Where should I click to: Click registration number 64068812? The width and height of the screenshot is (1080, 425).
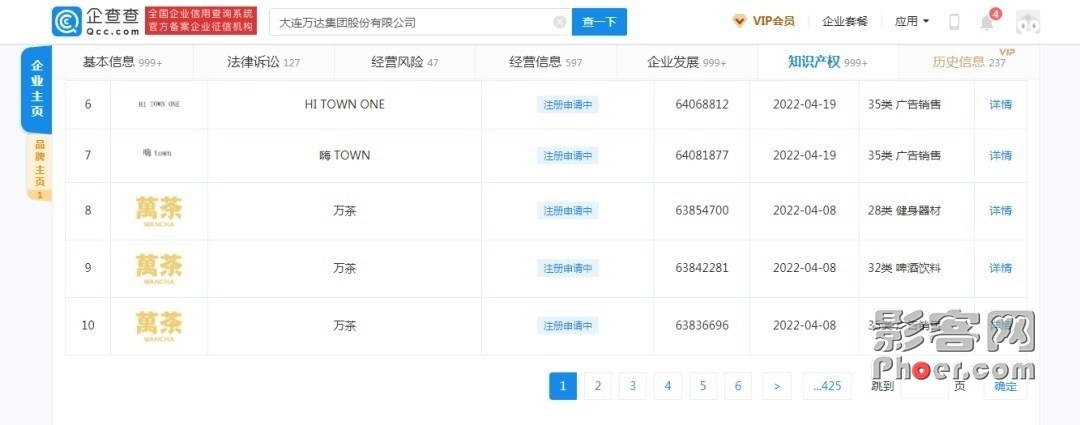pyautogui.click(x=702, y=105)
